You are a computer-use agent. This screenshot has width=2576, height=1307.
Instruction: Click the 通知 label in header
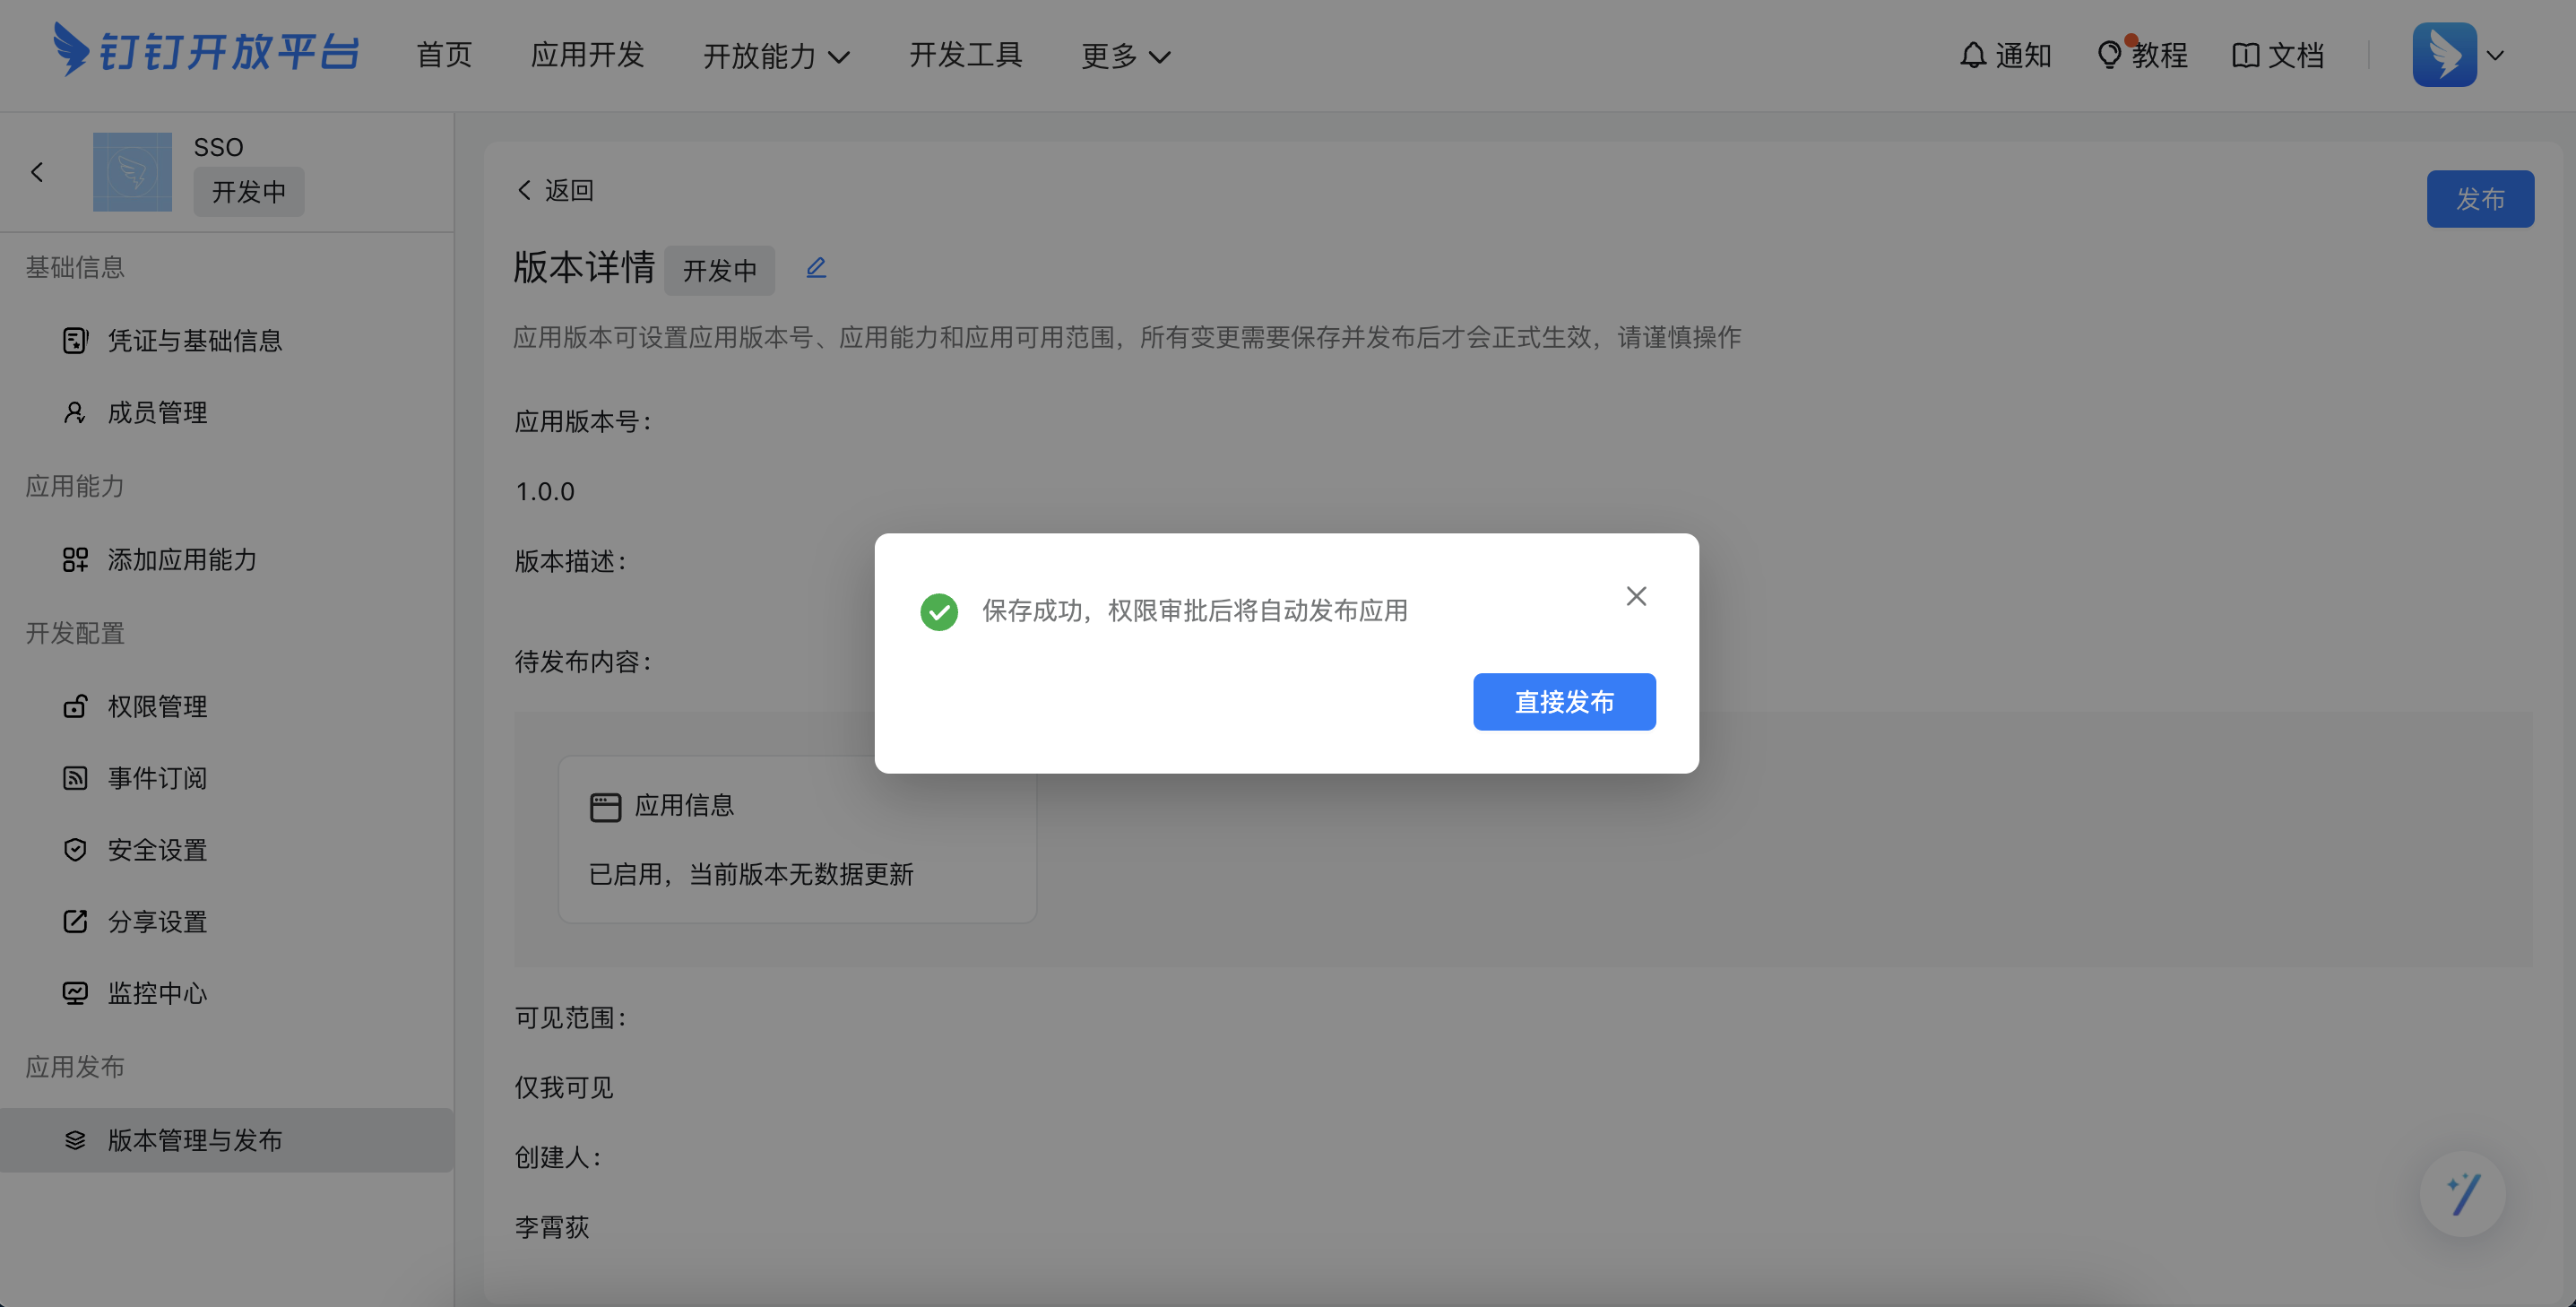pyautogui.click(x=2024, y=55)
